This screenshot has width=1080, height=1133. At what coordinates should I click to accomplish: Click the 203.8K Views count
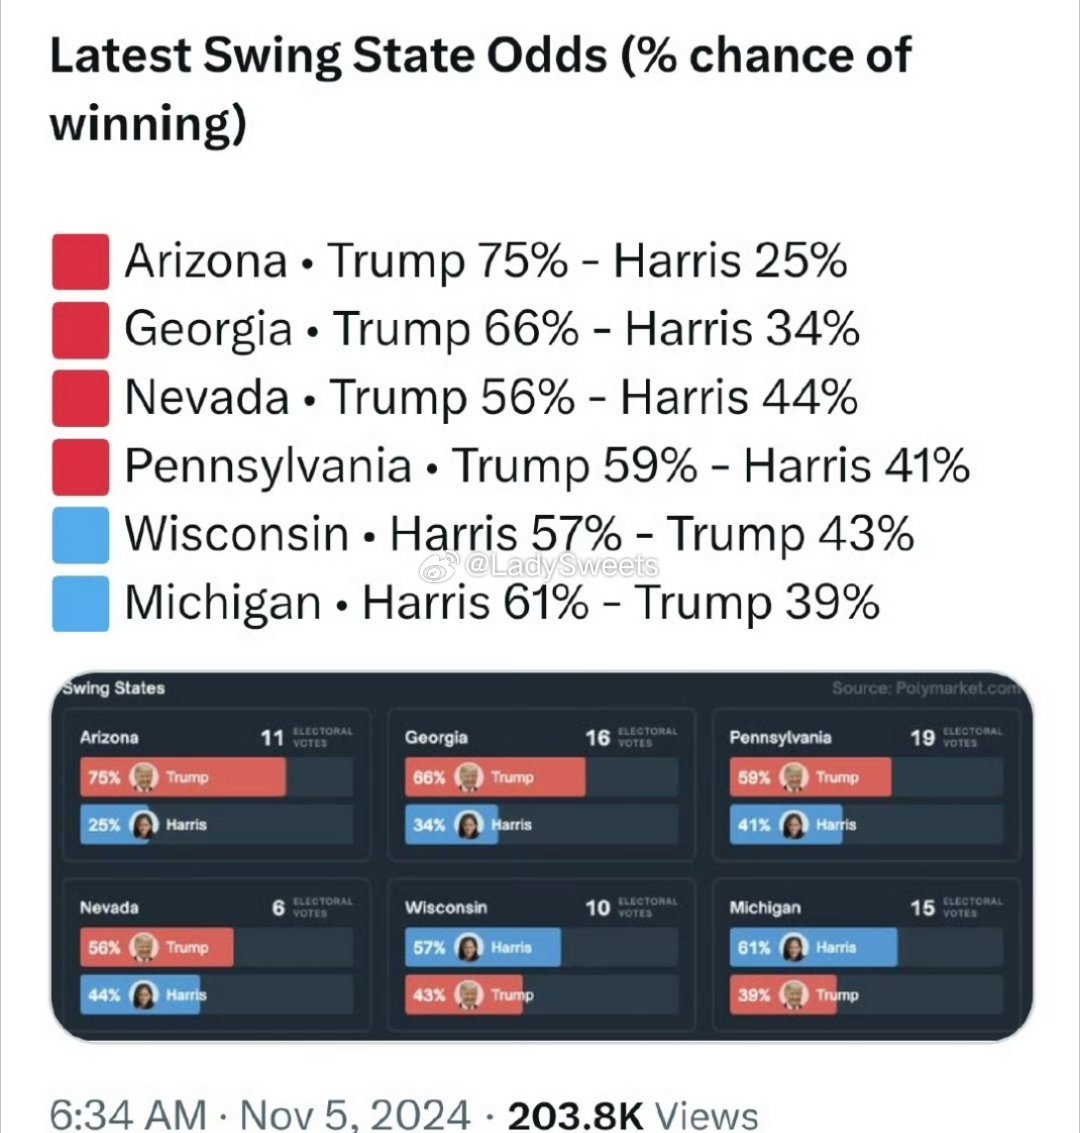[x=633, y=1114]
